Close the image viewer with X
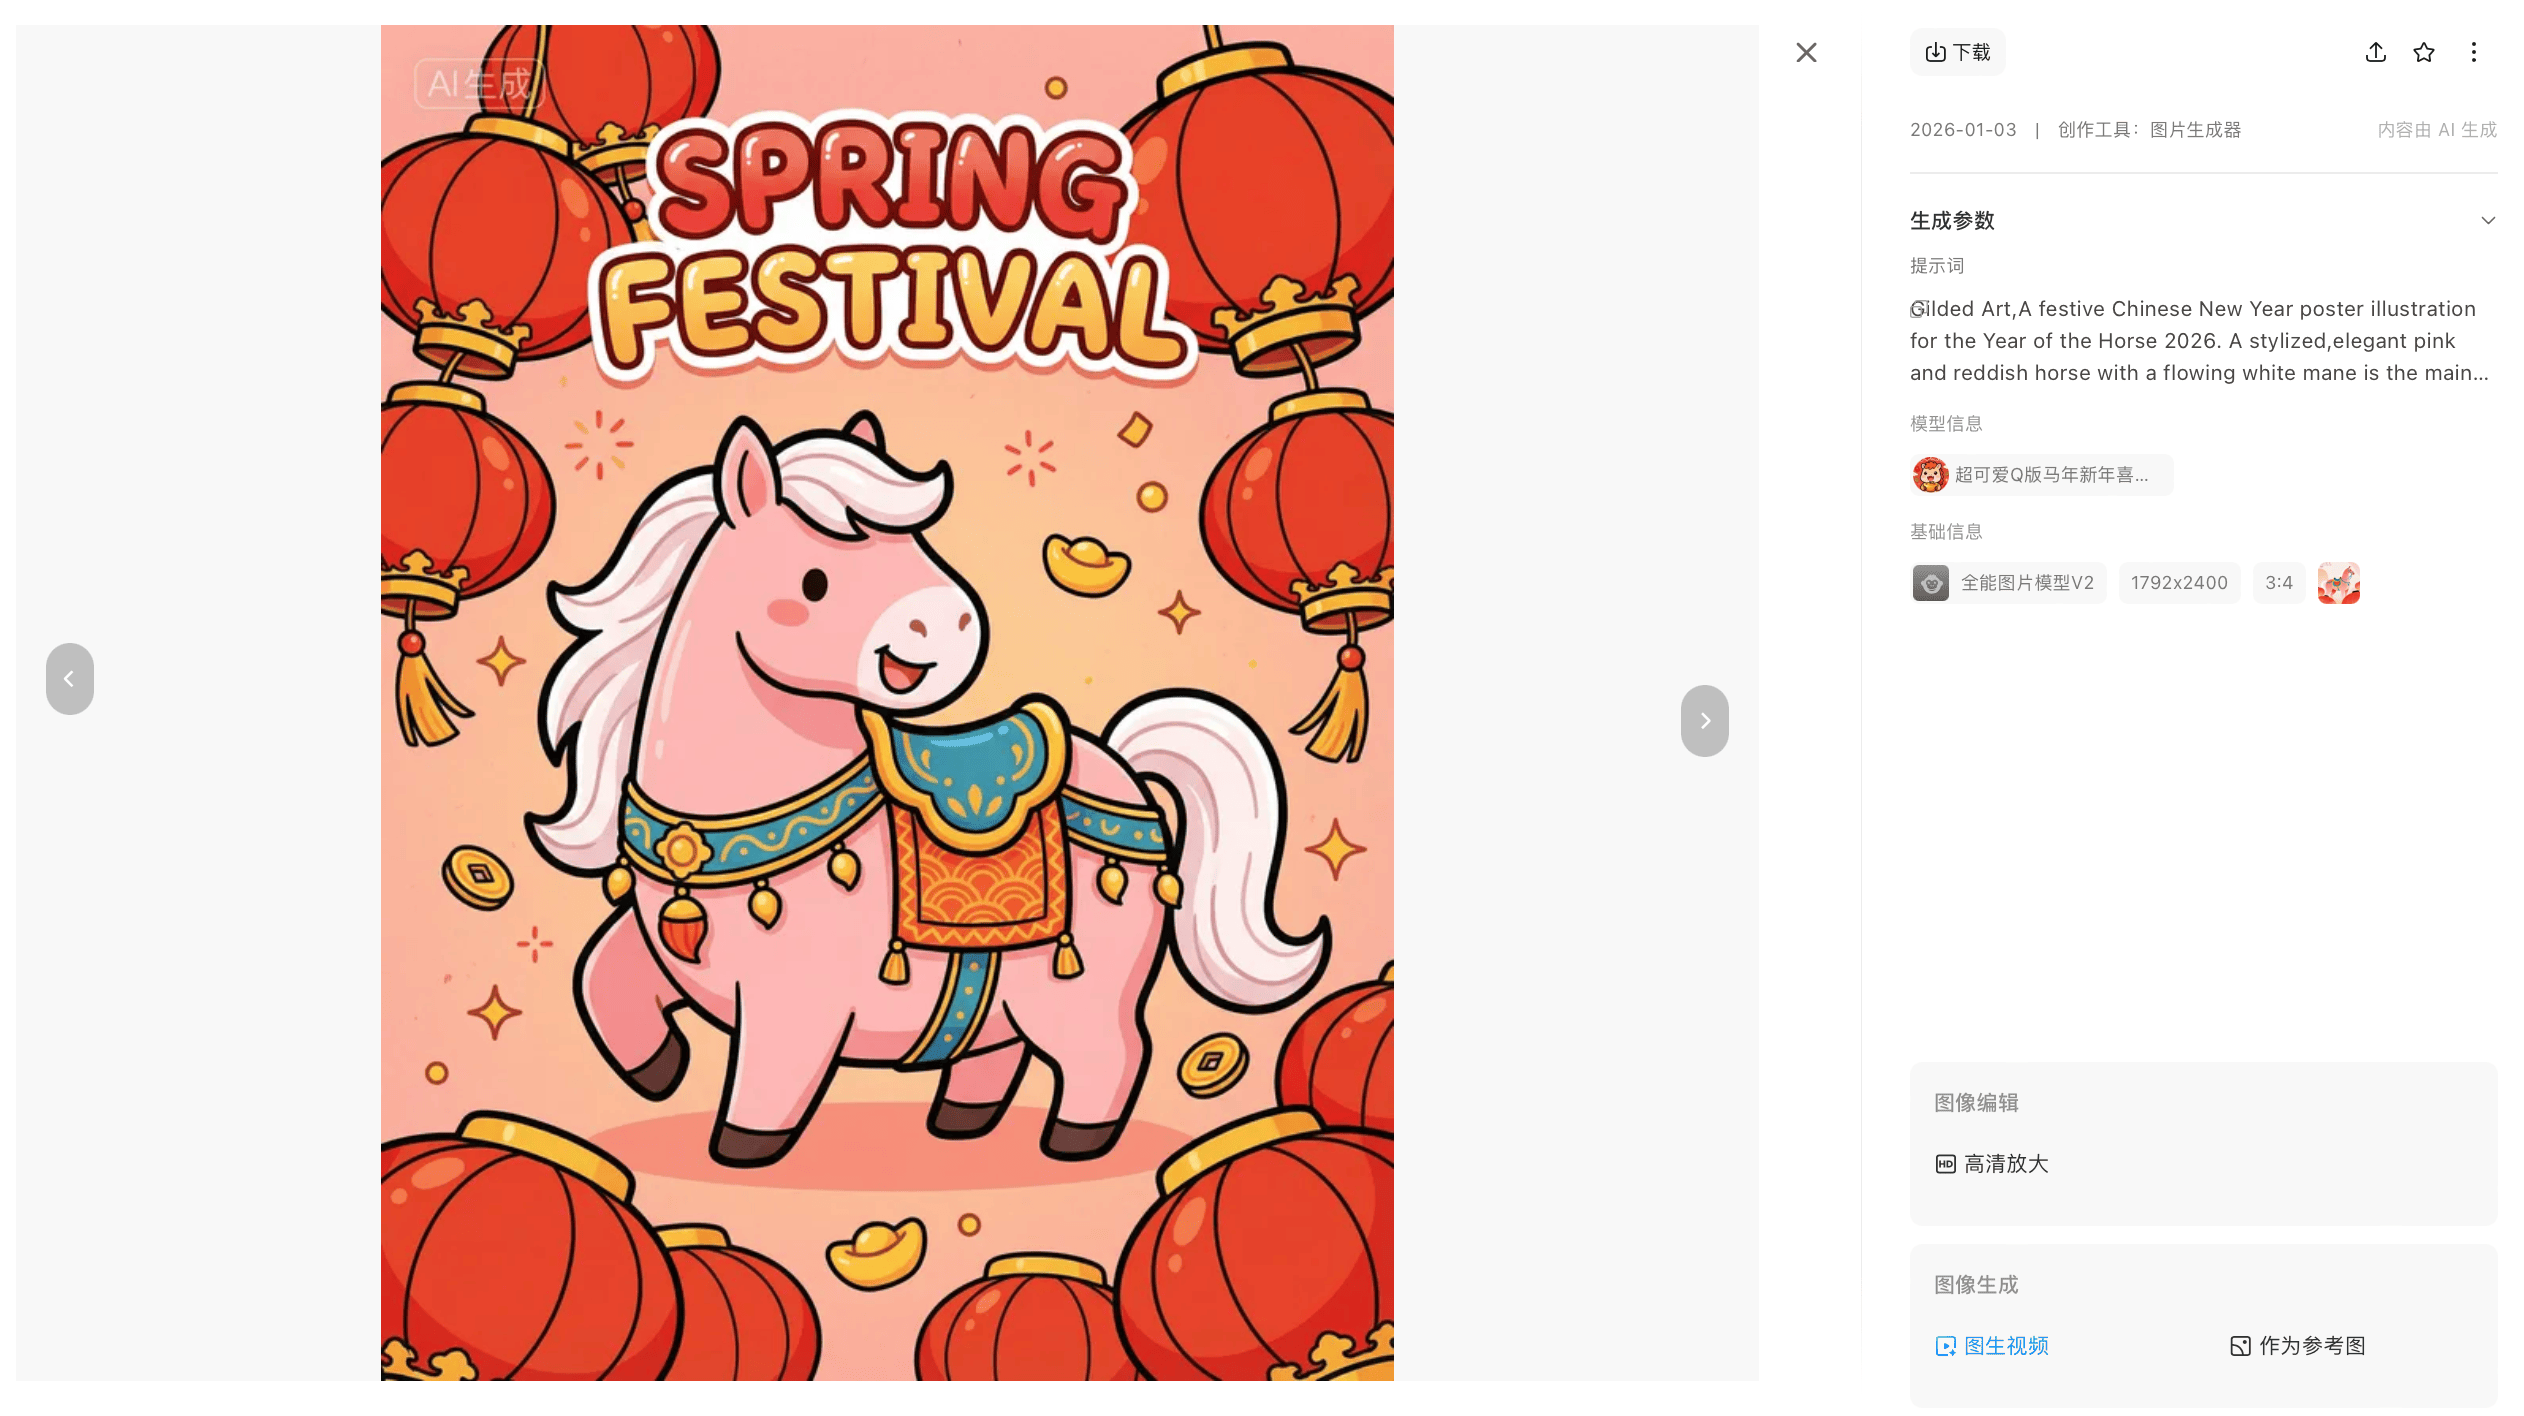The height and width of the screenshot is (1416, 2524). pyautogui.click(x=1806, y=52)
